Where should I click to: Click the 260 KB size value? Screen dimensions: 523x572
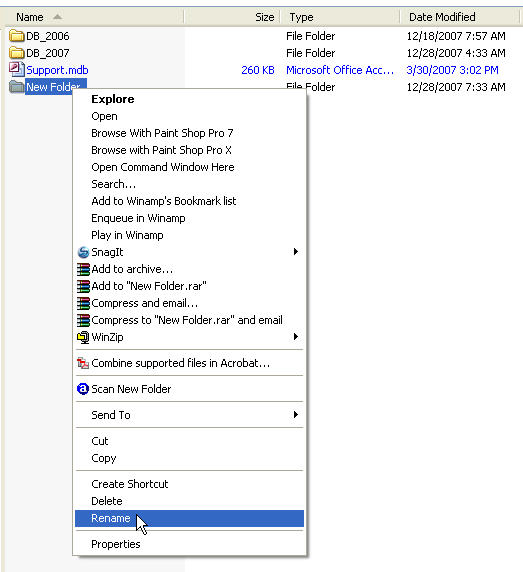258,70
